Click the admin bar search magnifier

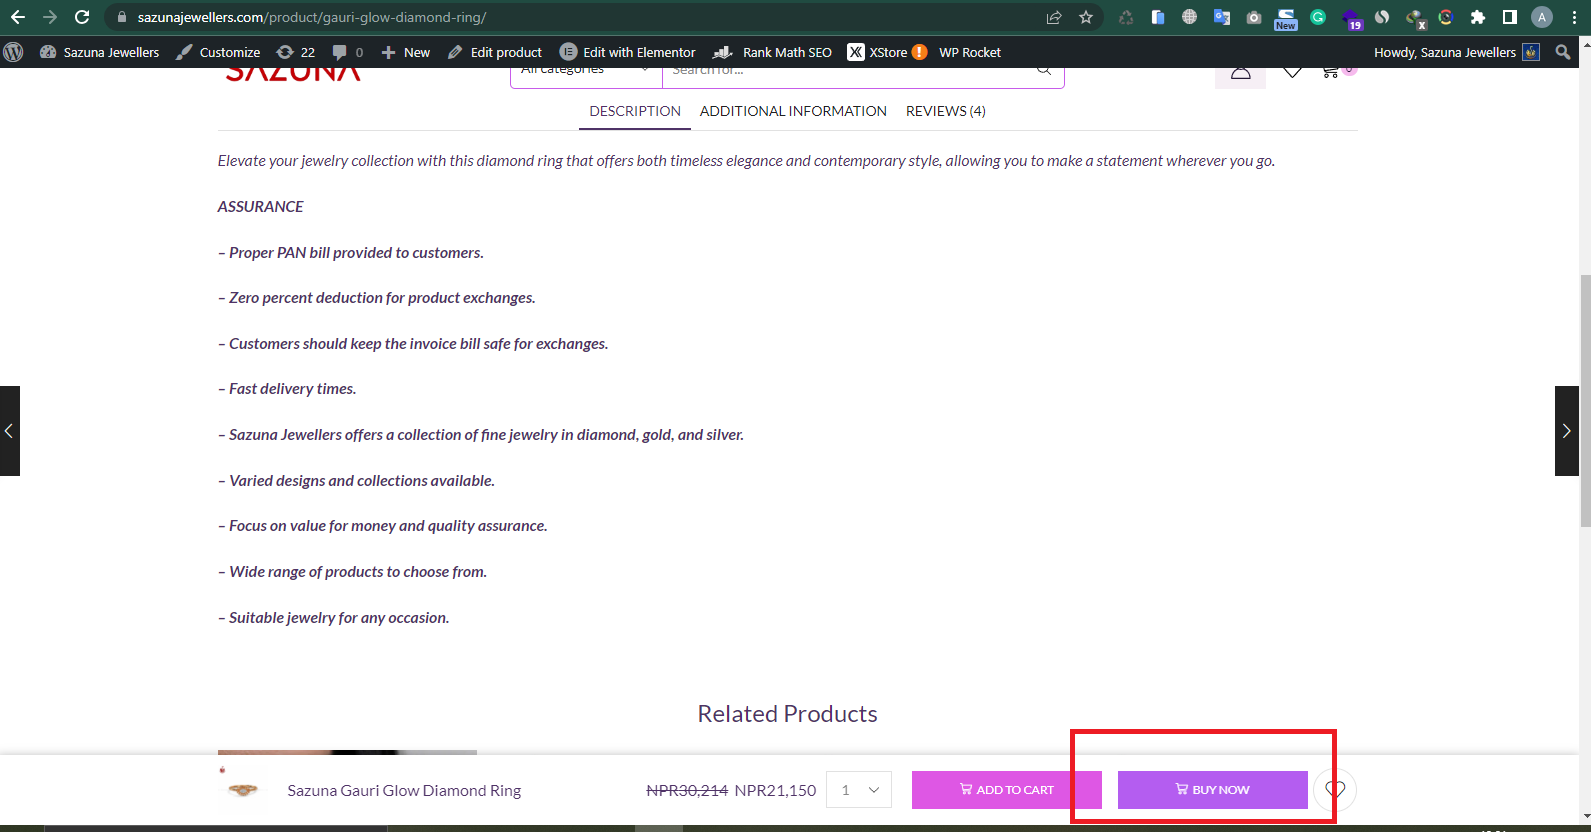click(x=1563, y=52)
